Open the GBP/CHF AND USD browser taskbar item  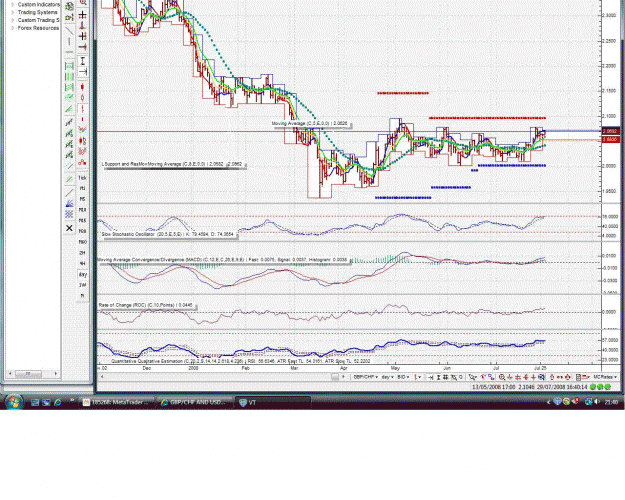(x=194, y=403)
